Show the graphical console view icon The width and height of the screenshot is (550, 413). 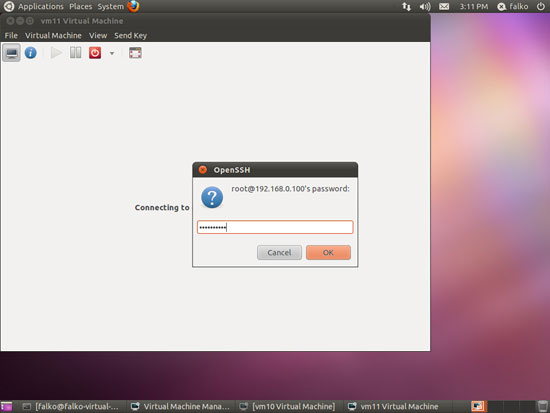pyautogui.click(x=11, y=53)
